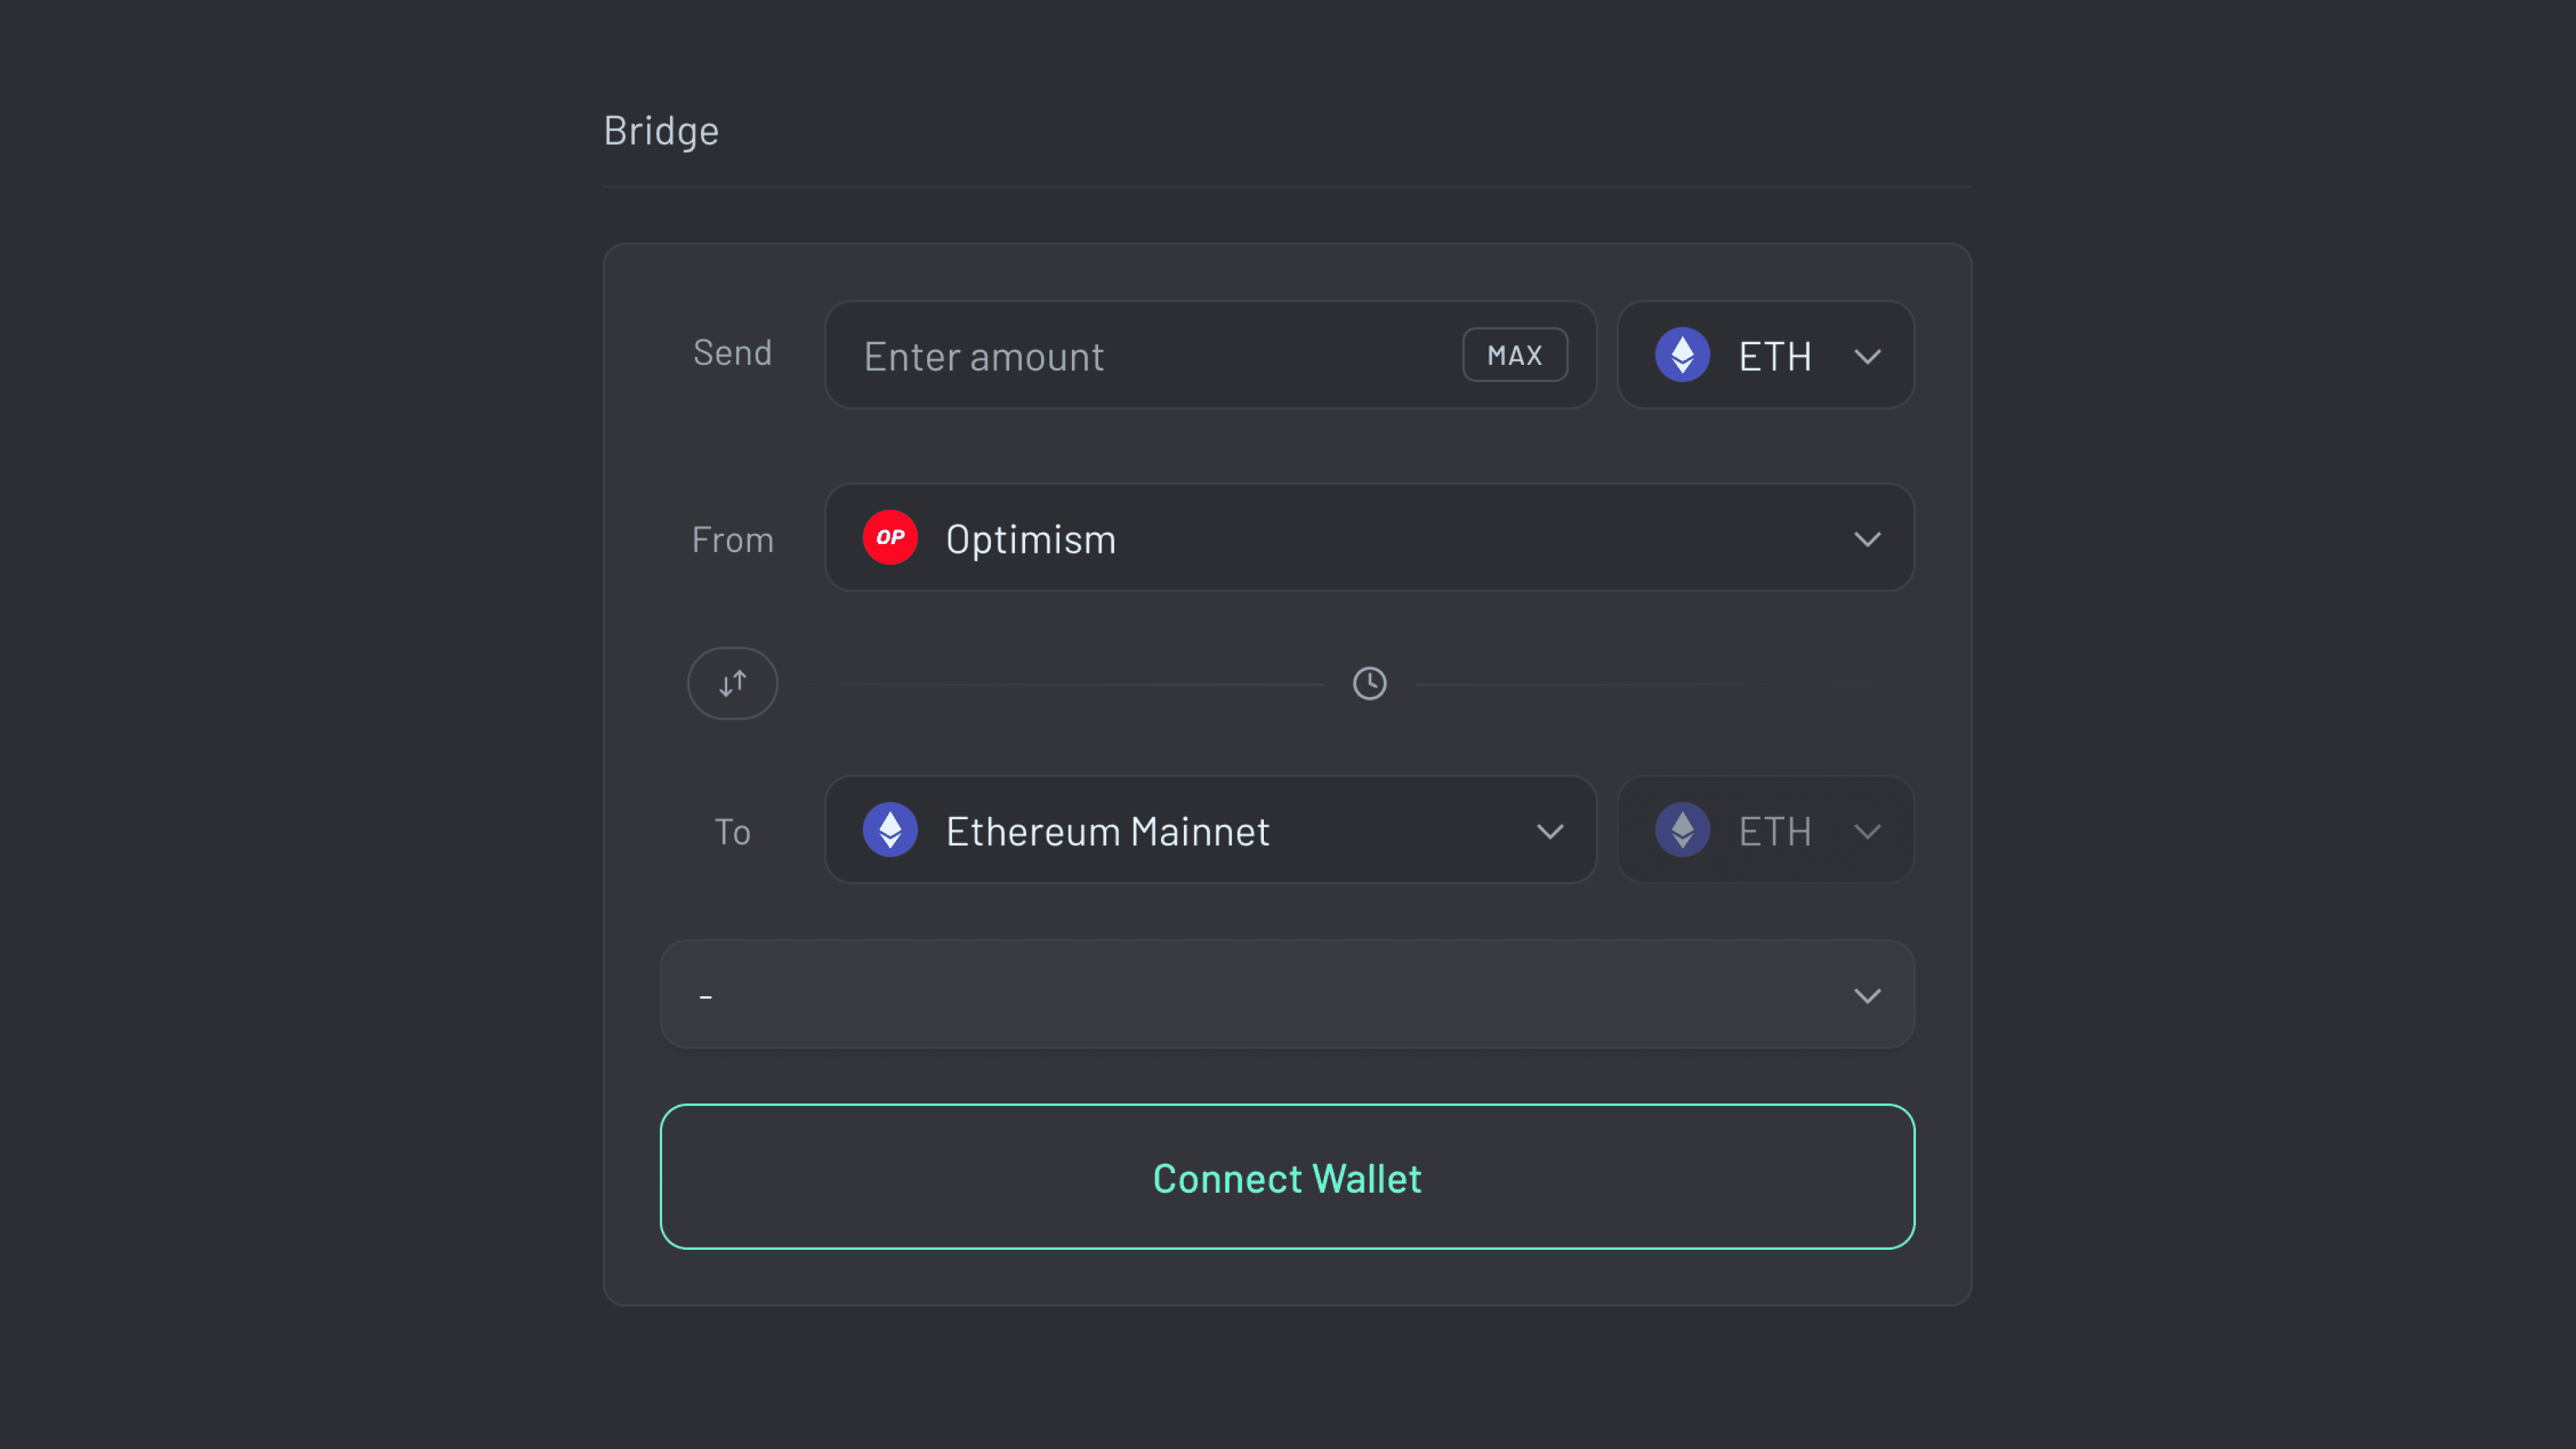Click the Optimism OP logo
This screenshot has height=1449, width=2576.
(889, 538)
